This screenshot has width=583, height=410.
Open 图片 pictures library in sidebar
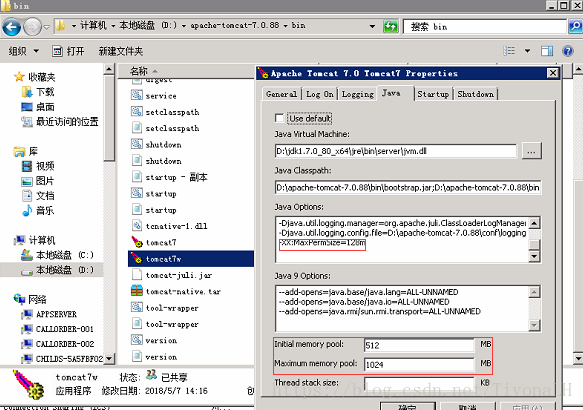point(38,181)
